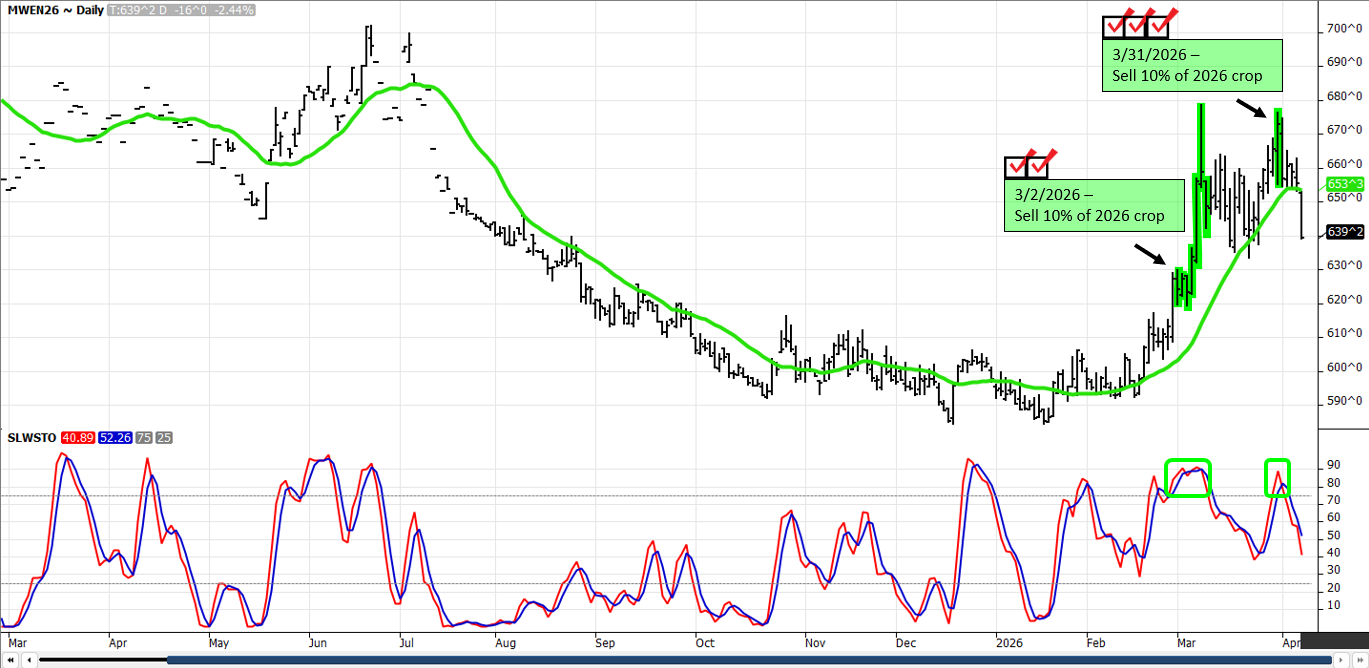Click the jump-to-end double arrow in scrollbar
This screenshot has width=1369, height=668.
(1359, 660)
